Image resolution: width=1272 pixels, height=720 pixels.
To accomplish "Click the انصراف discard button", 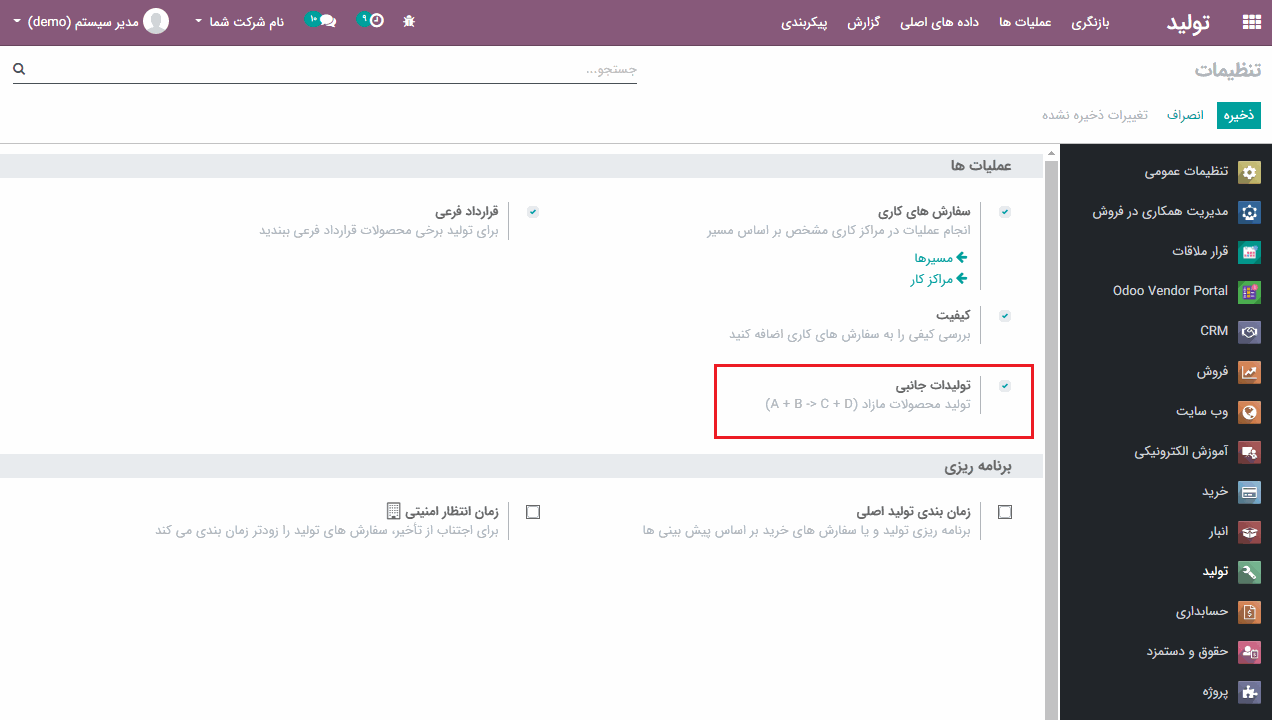I will click(x=1185, y=115).
